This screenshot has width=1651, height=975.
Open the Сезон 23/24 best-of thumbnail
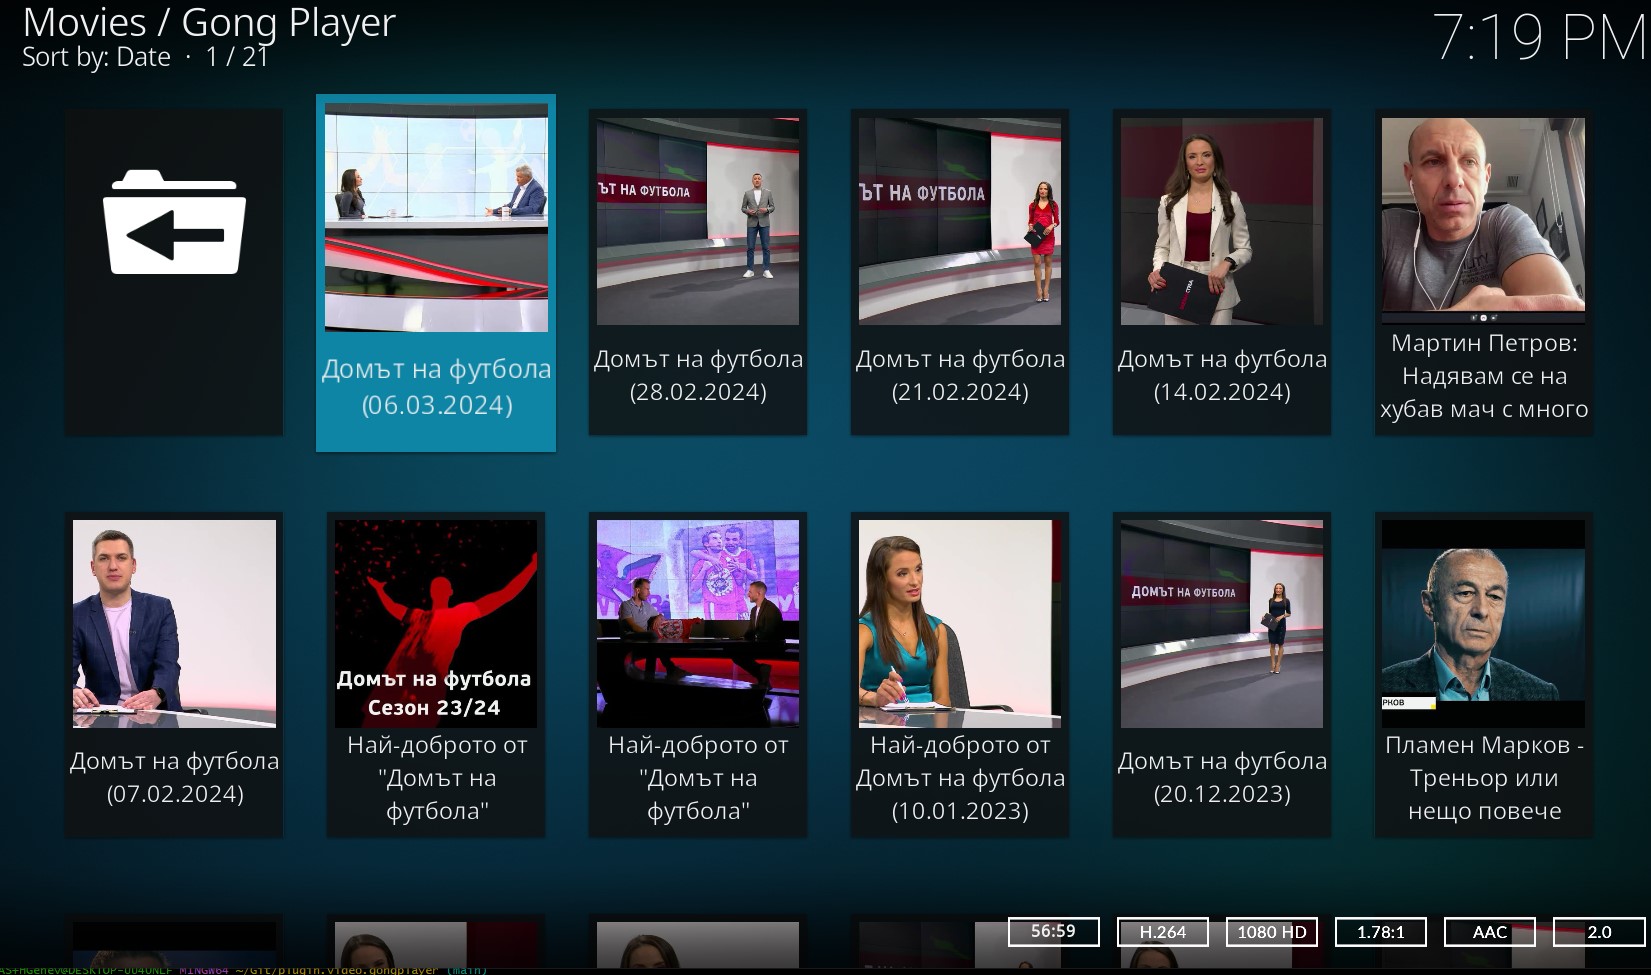[436, 623]
